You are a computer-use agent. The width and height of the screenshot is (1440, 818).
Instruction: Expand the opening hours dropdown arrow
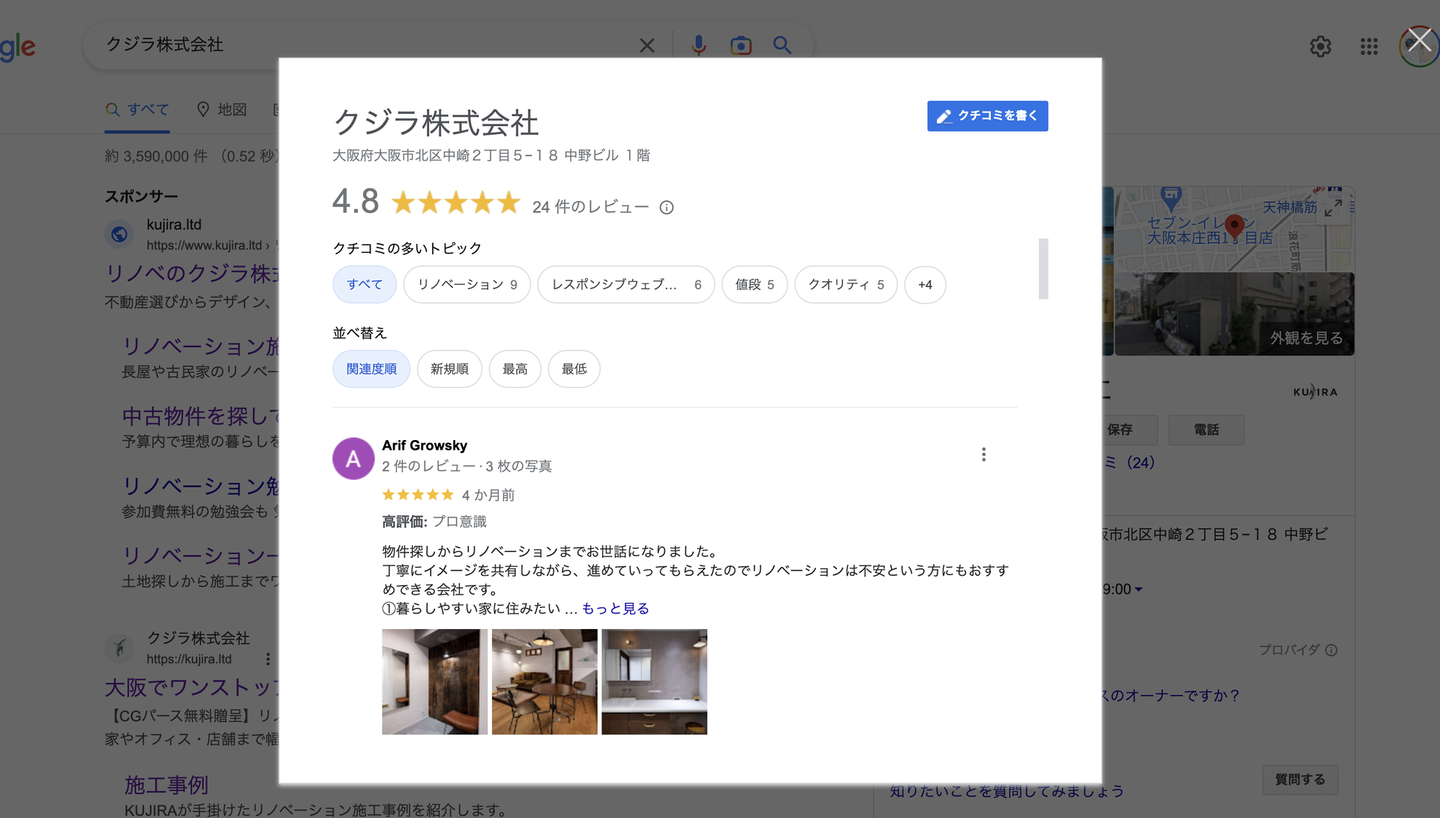[1139, 590]
